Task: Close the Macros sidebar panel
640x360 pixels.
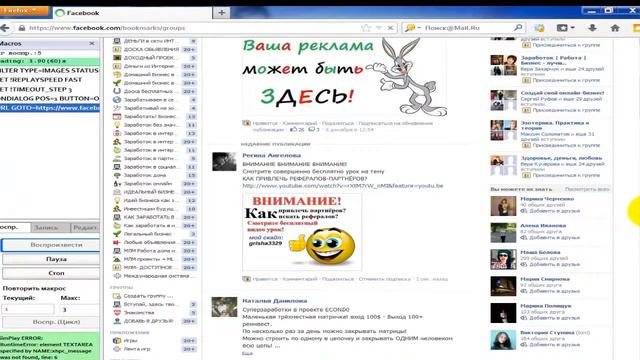Action: (x=92, y=43)
